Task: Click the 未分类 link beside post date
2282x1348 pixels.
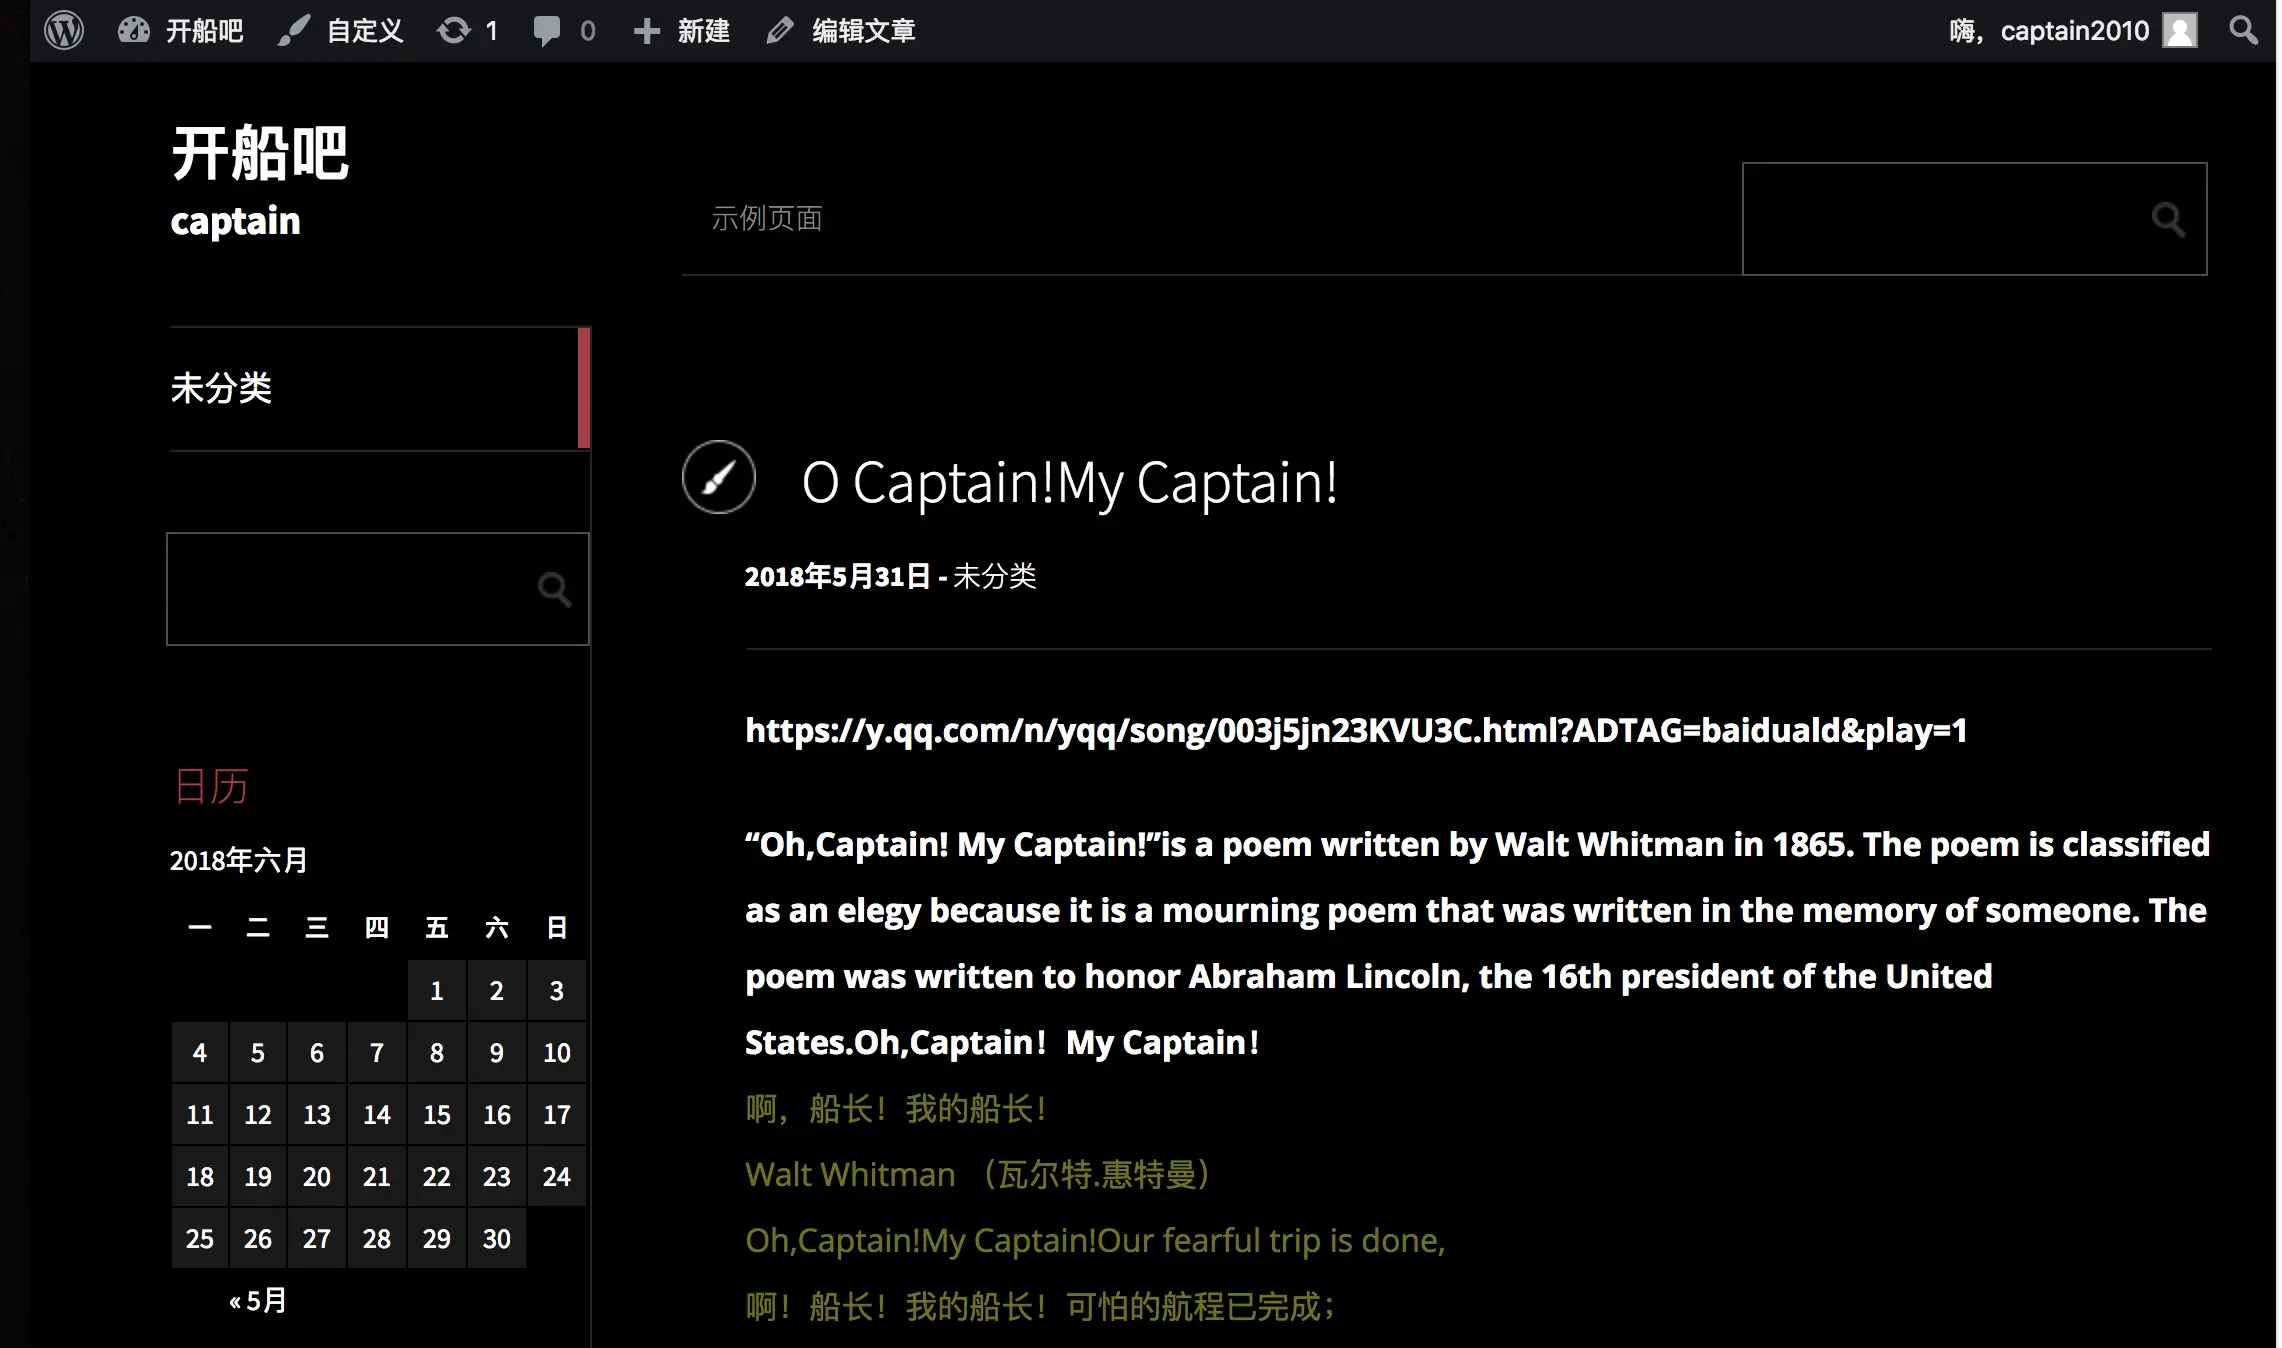Action: (994, 576)
